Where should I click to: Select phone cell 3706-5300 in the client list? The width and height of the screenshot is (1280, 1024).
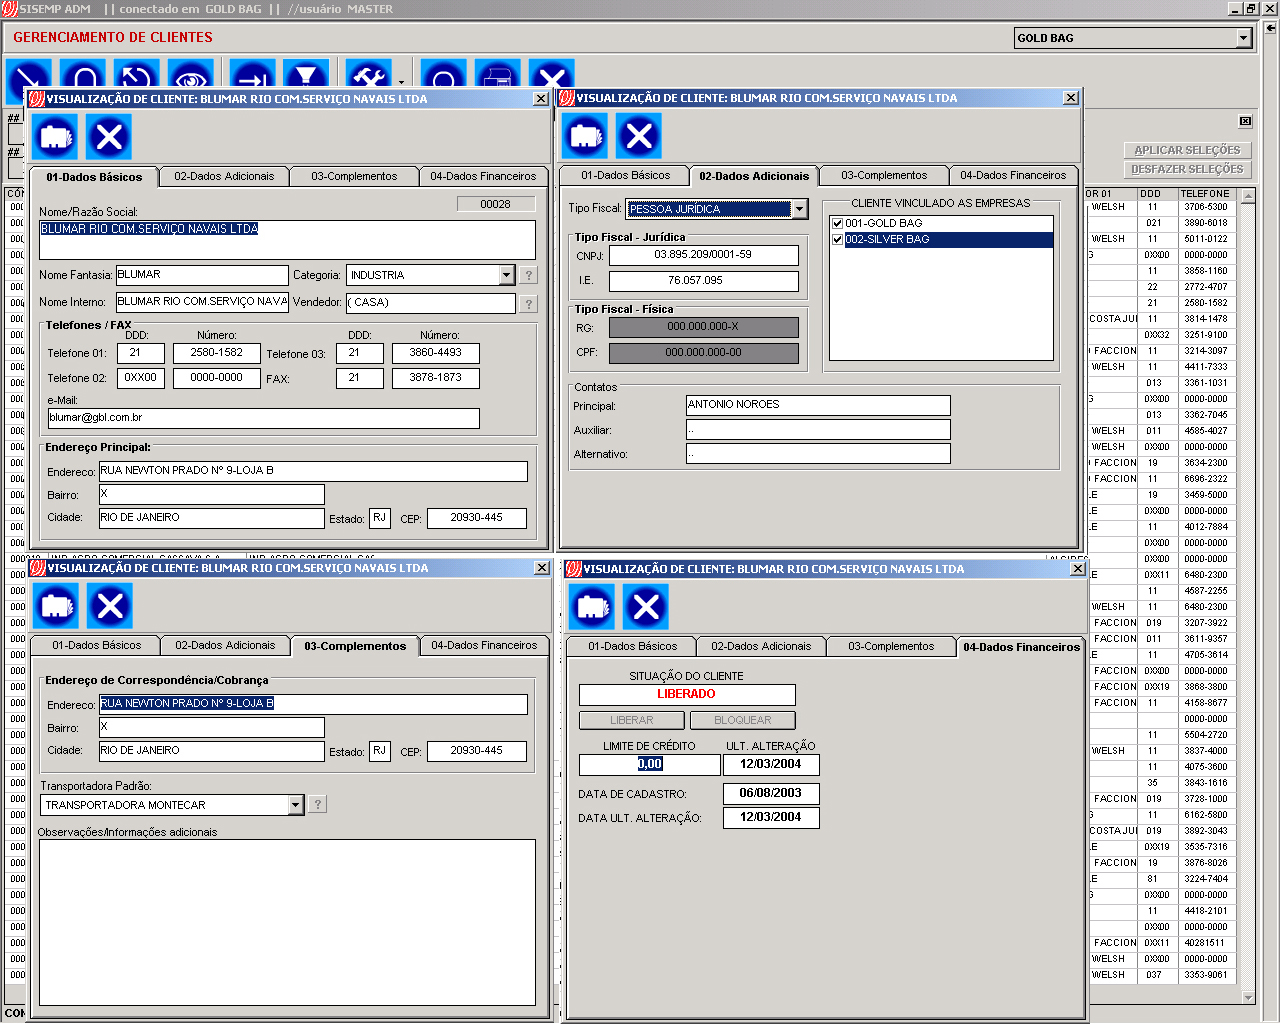point(1207,207)
